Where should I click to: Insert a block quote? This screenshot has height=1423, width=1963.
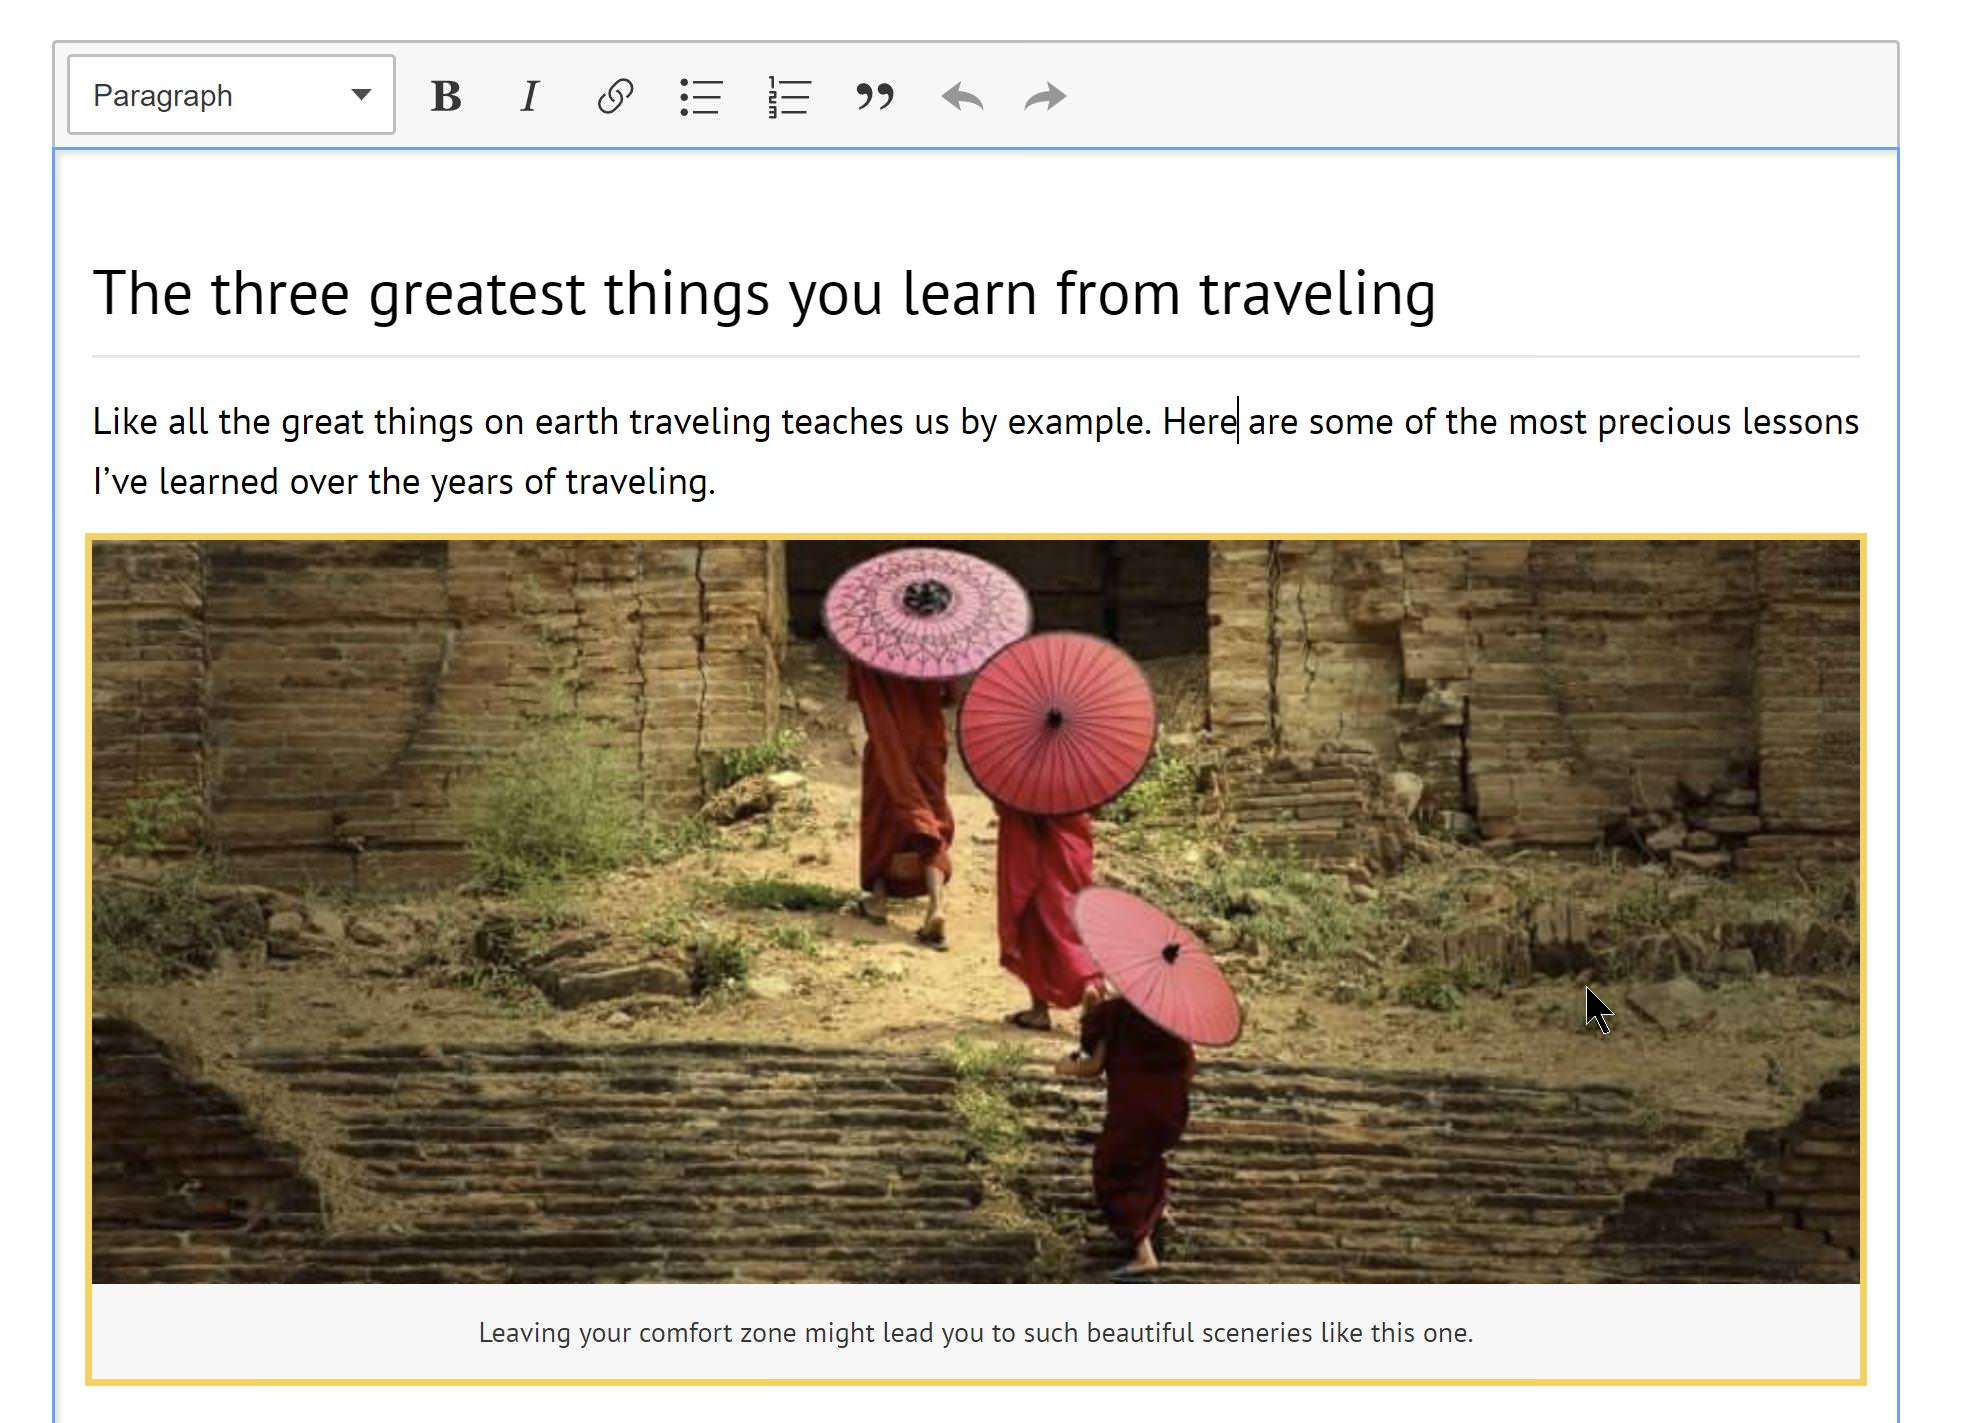tap(875, 96)
